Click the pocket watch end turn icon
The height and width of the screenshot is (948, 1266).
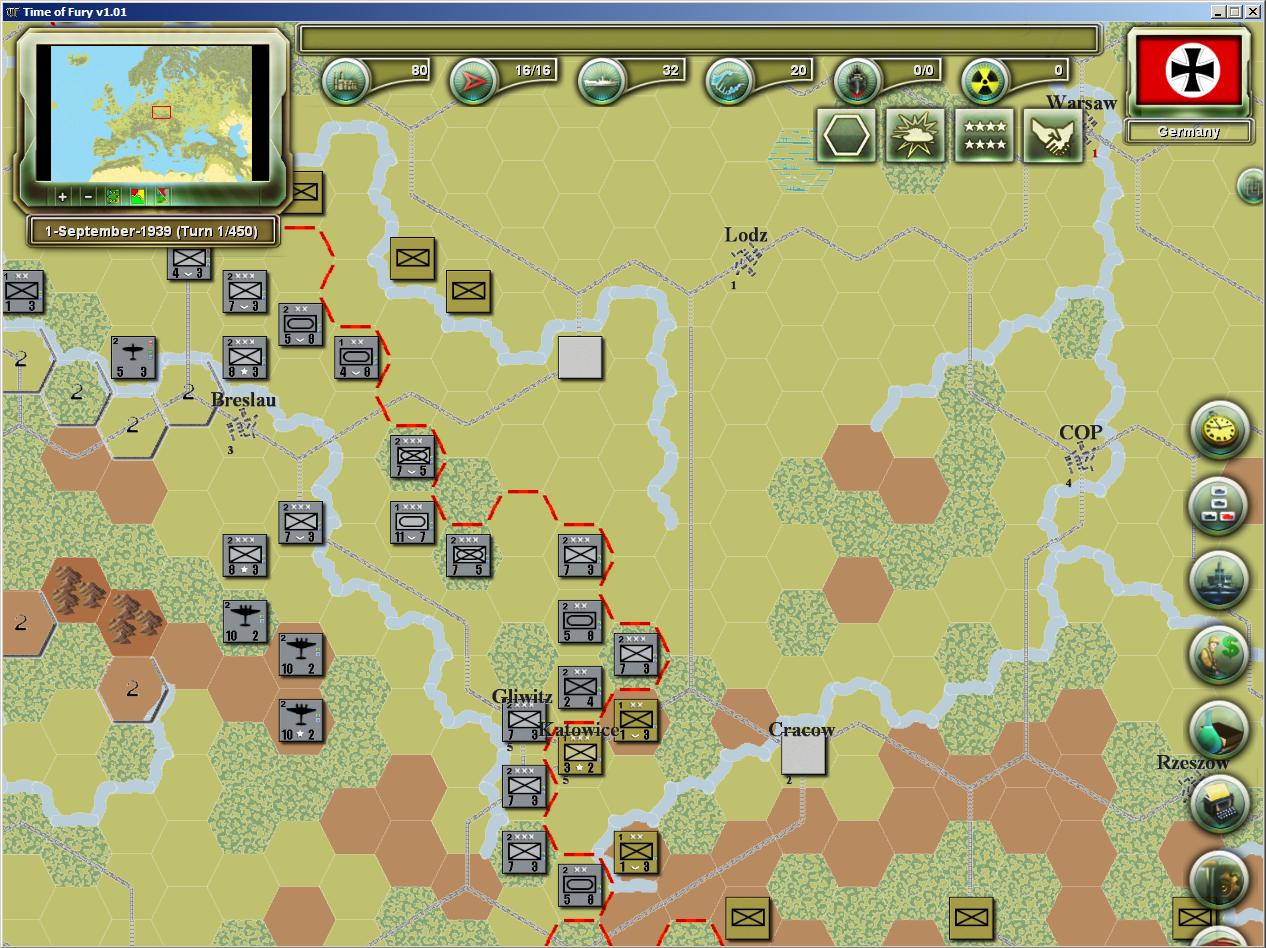1220,432
